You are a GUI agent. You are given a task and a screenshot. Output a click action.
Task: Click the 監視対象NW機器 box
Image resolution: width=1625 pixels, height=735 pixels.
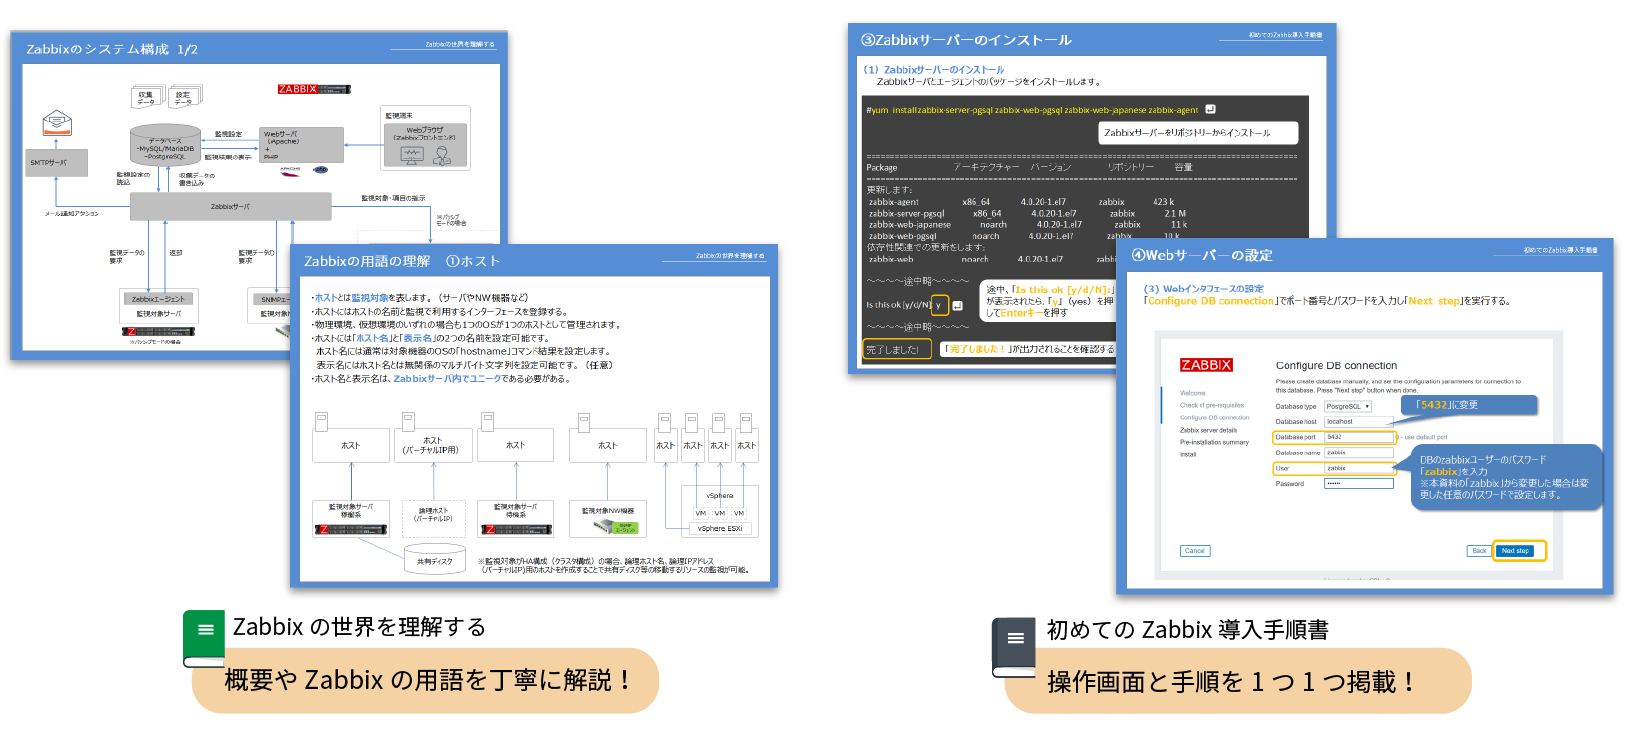pyautogui.click(x=608, y=517)
